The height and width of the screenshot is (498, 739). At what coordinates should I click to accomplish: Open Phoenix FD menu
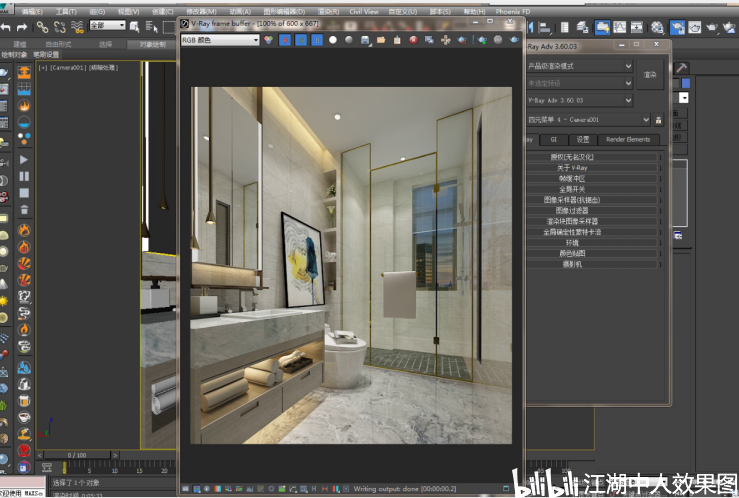coord(513,11)
